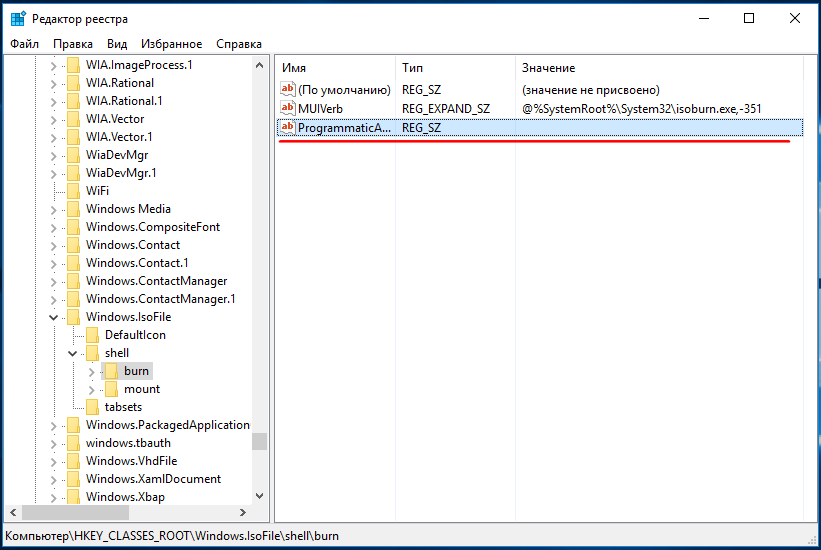Select the Windows.ContactManager.1 key label
The image size is (821, 550).
(161, 299)
